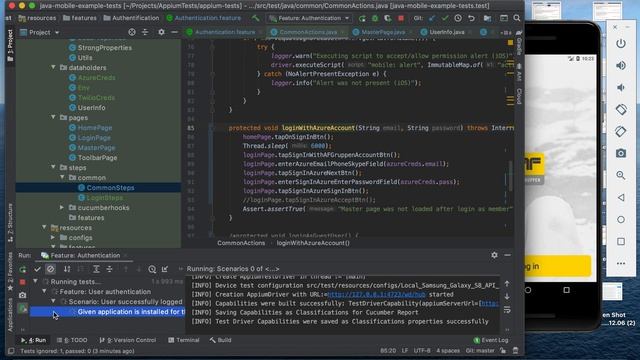Toggle Show Ignored tests icon
The image size is (640, 360).
[51, 269]
